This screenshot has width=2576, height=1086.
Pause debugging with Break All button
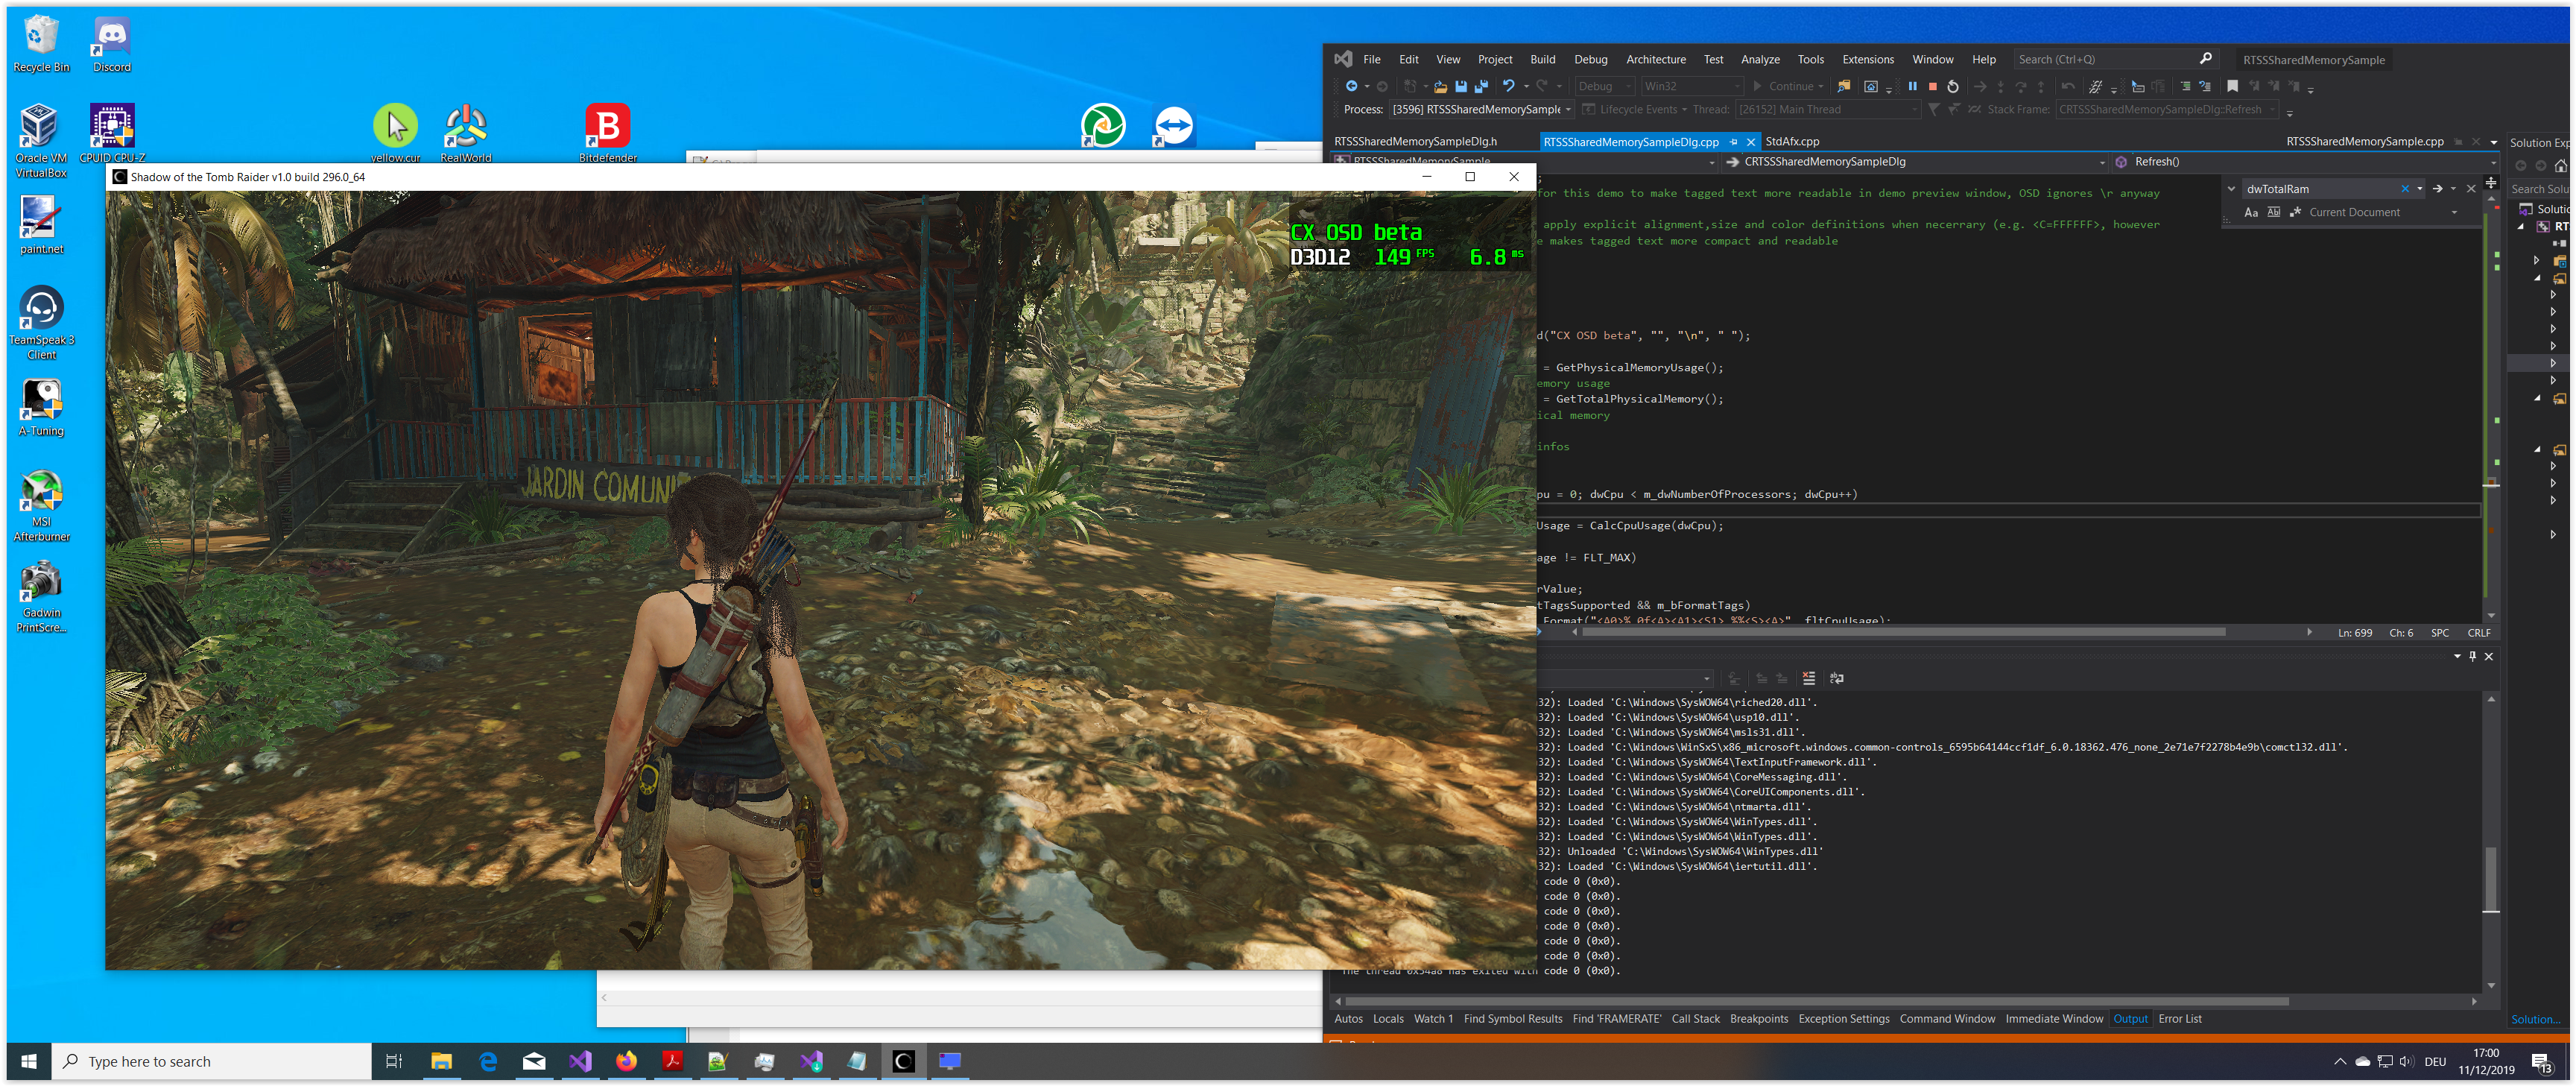(x=1912, y=86)
